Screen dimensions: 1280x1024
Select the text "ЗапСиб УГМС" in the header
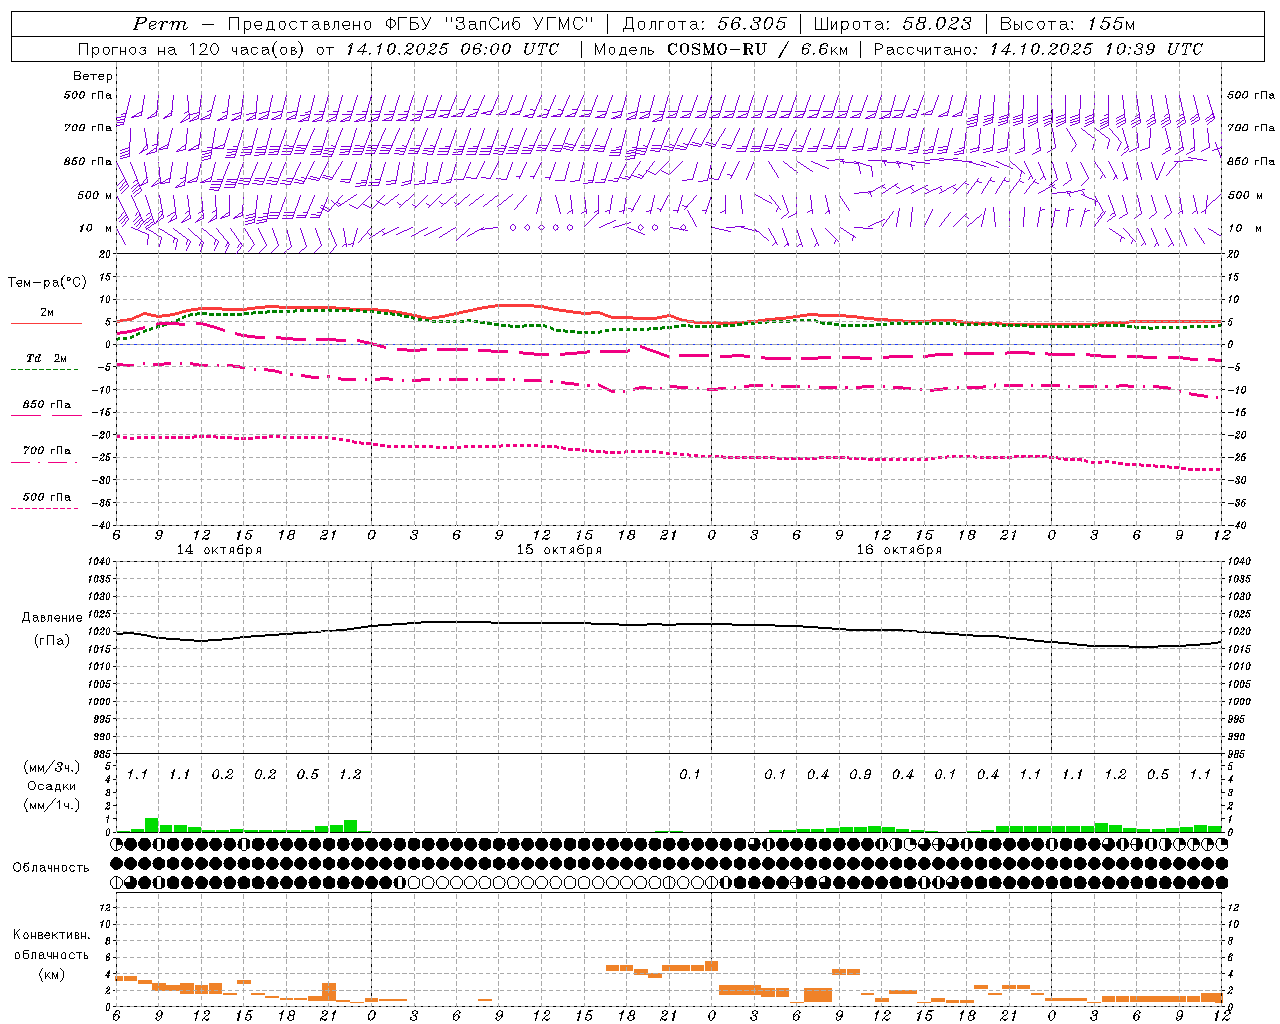tap(522, 24)
